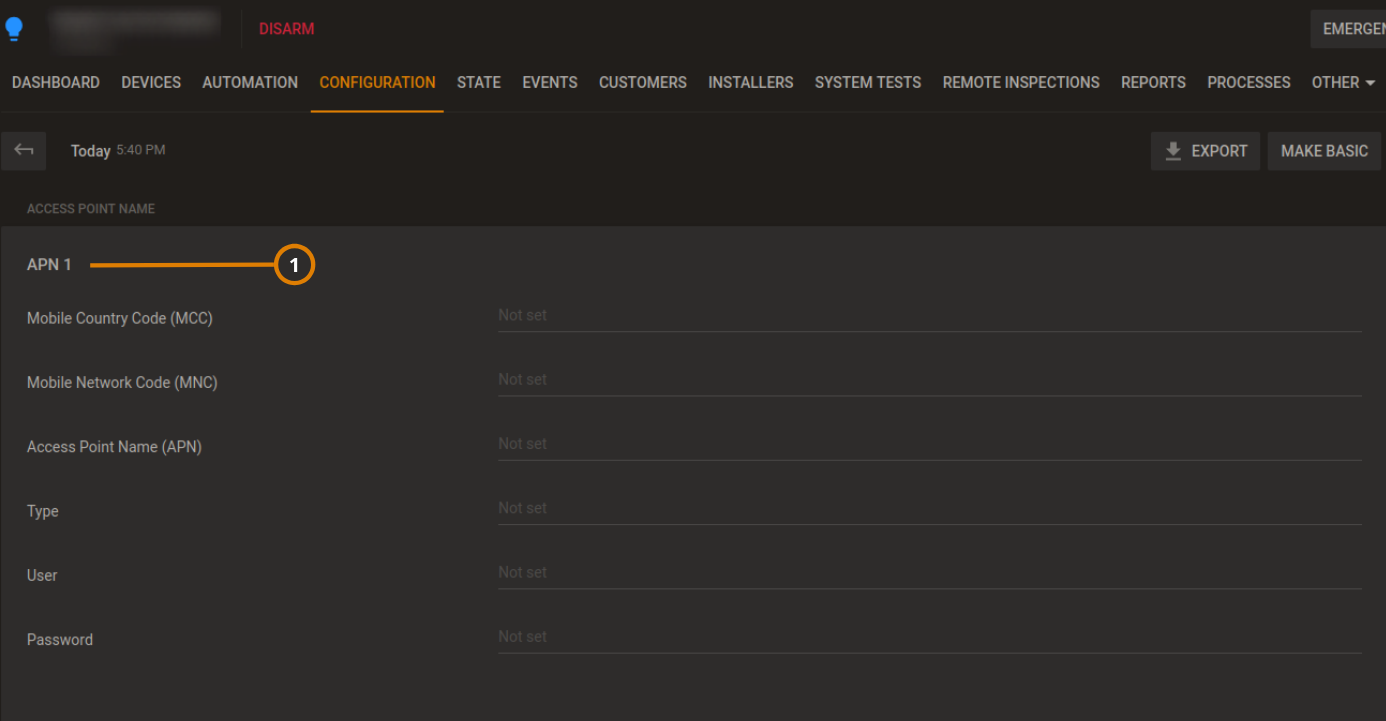The image size is (1386, 721).
Task: Click the Password input field
Action: 928,635
